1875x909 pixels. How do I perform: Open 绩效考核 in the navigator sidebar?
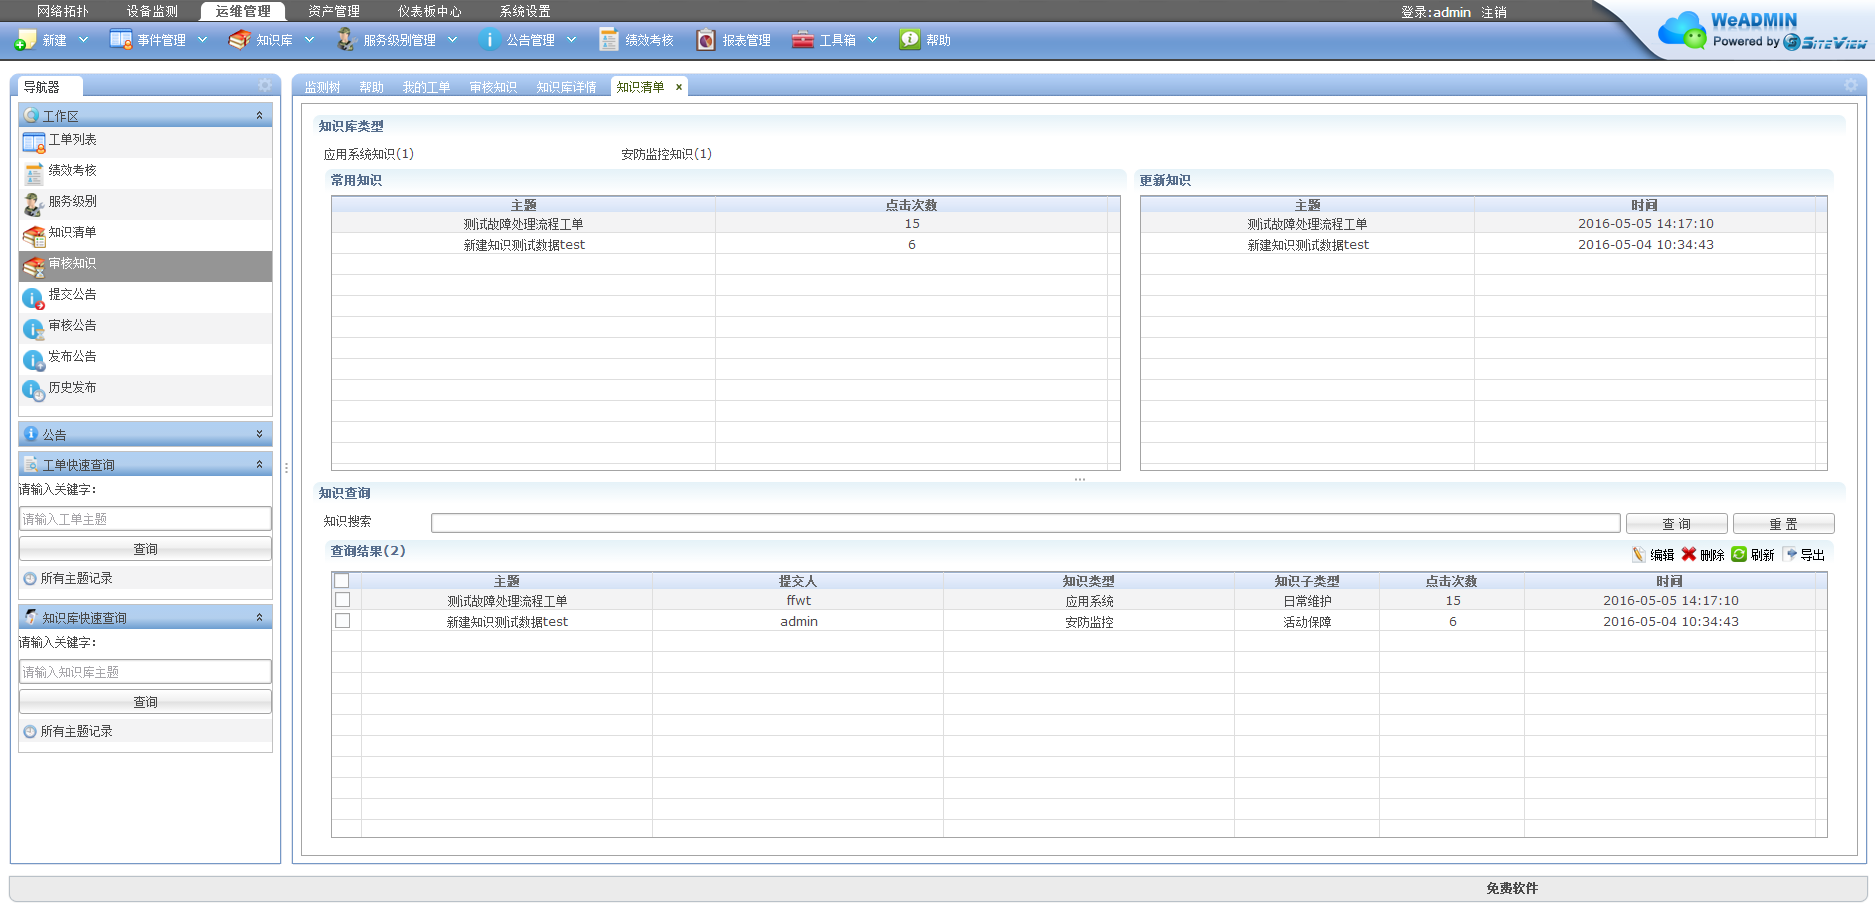145,172
